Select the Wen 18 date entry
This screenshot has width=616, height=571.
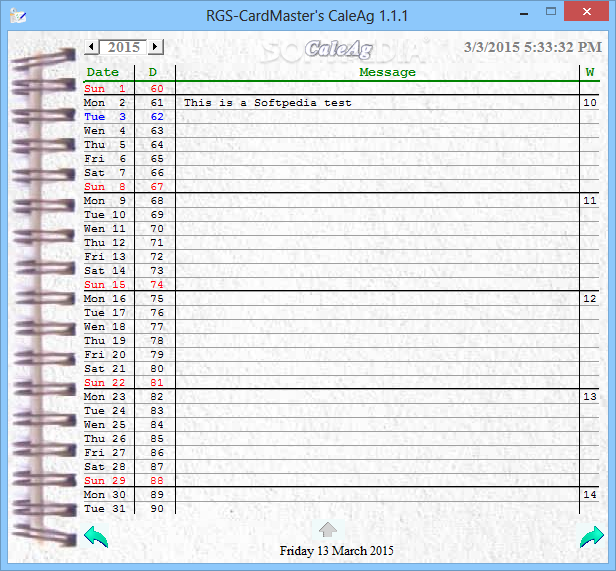104,327
